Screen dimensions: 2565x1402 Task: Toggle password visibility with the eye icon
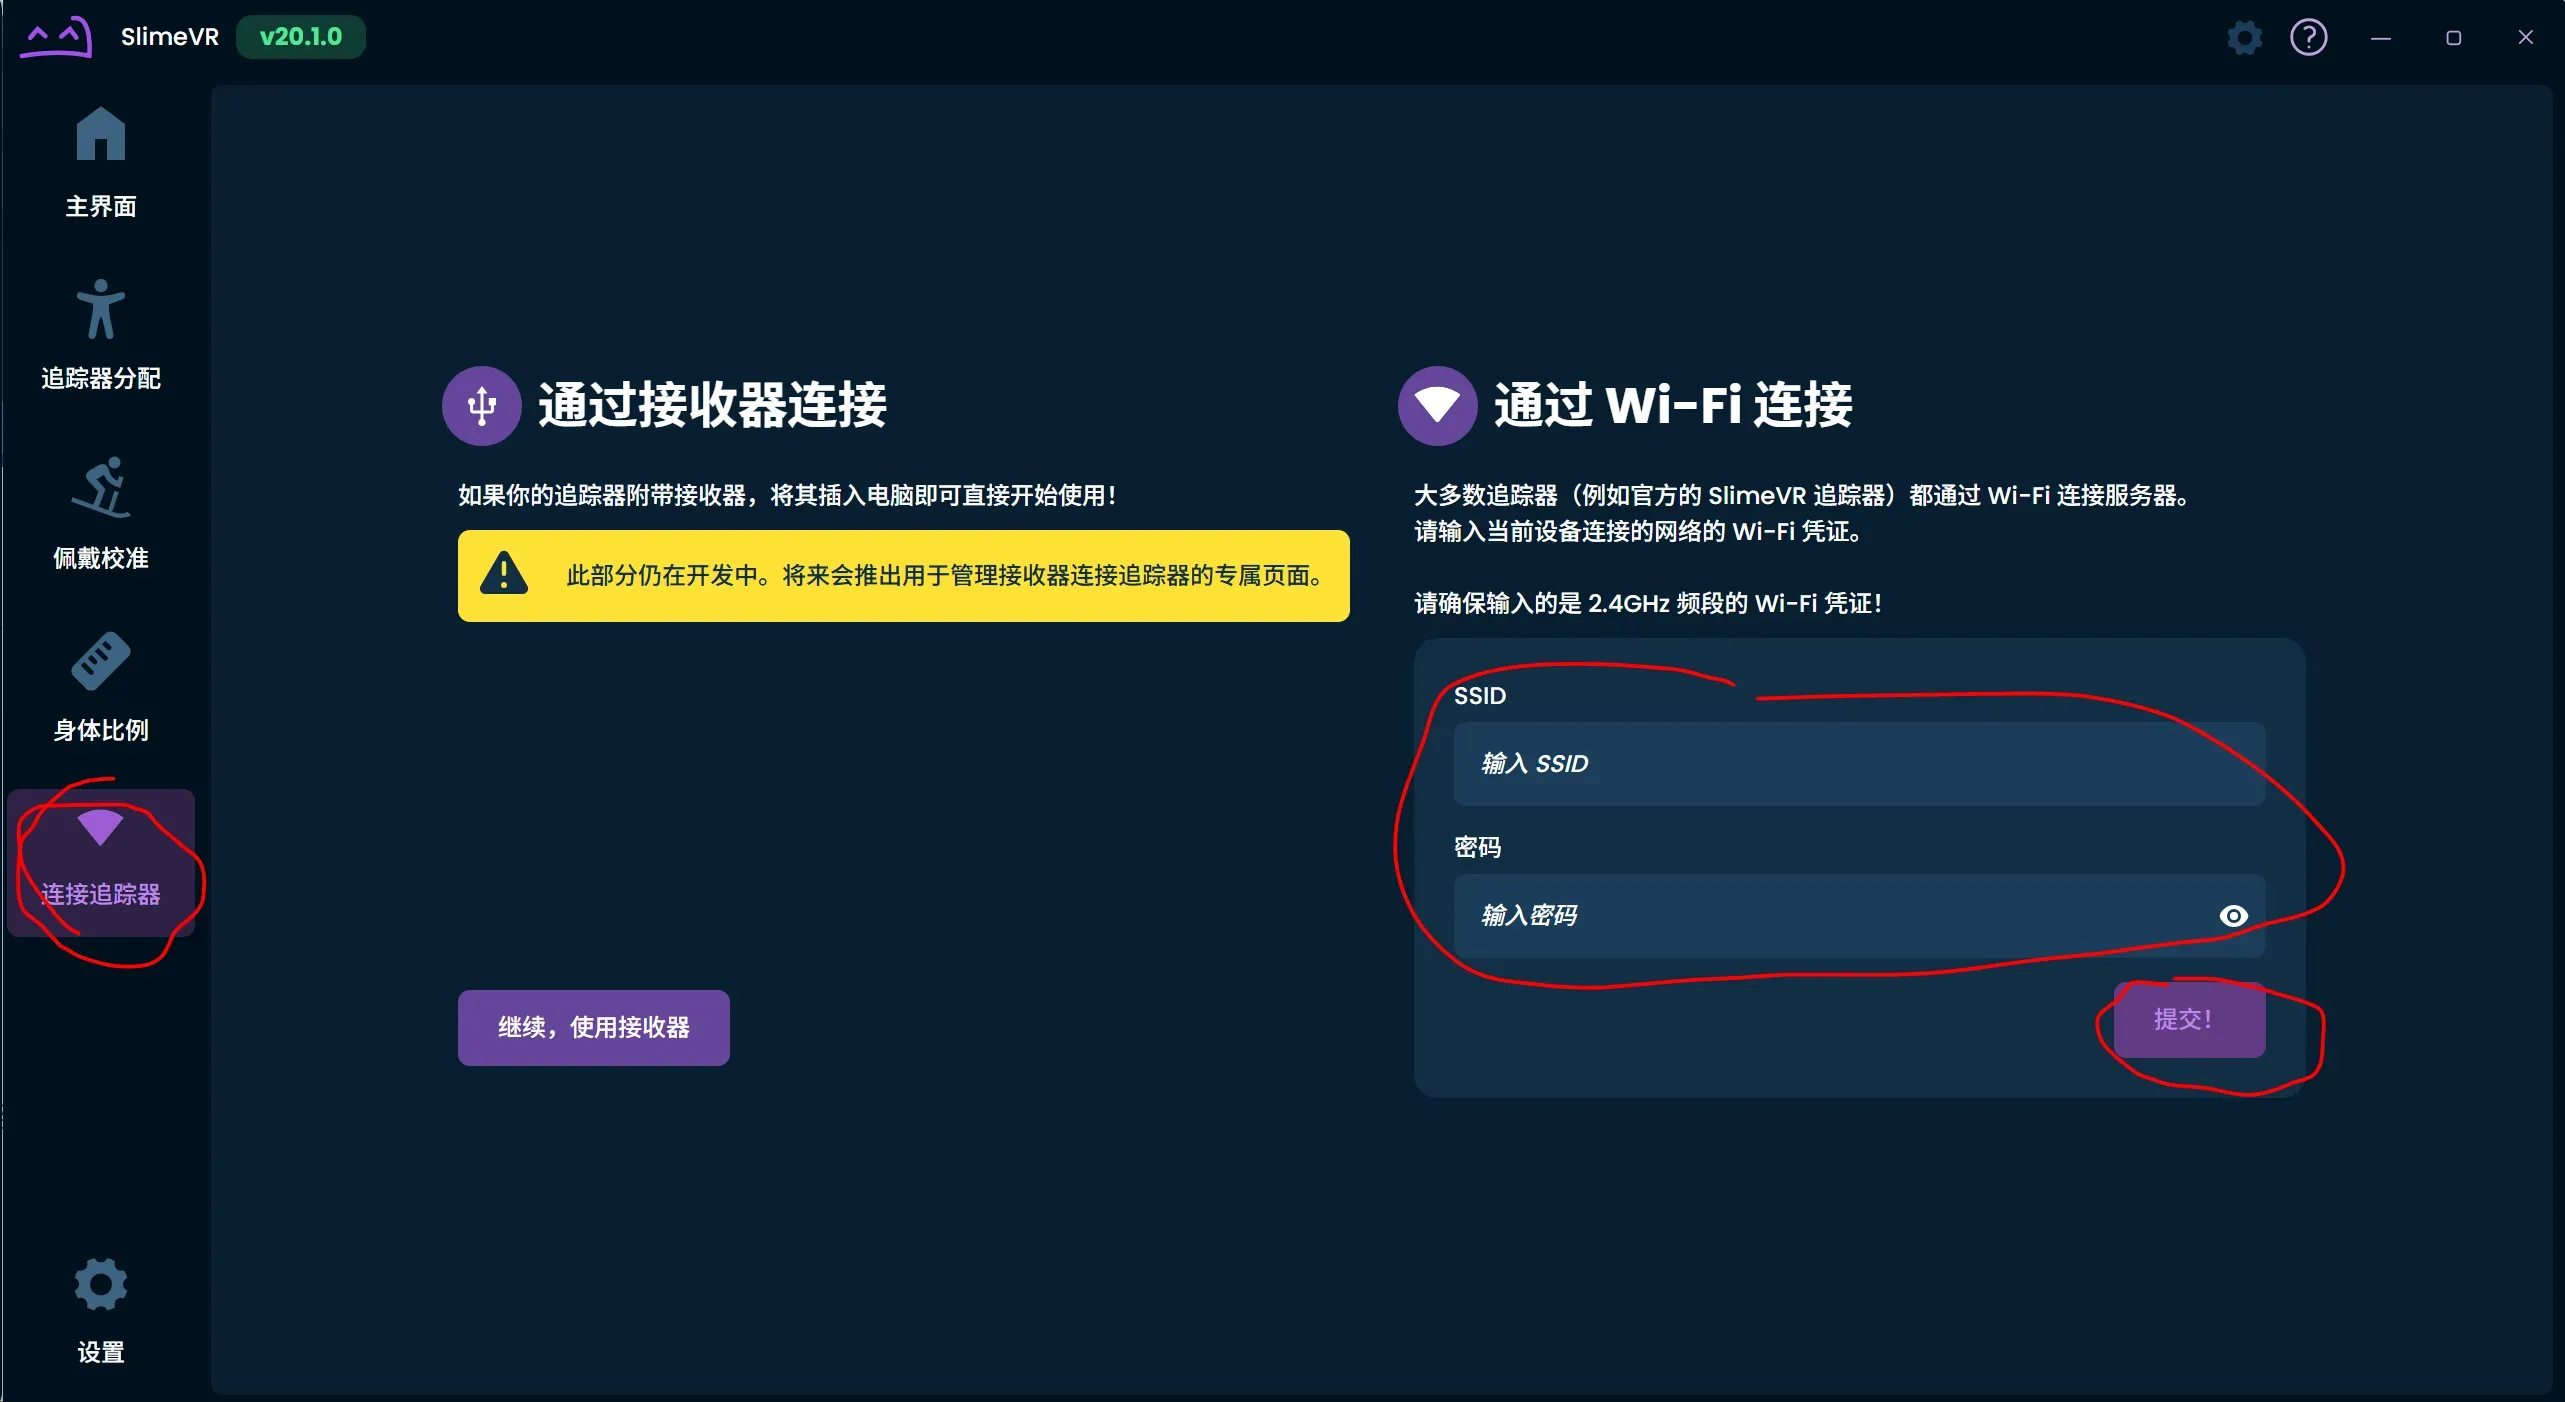[2233, 916]
